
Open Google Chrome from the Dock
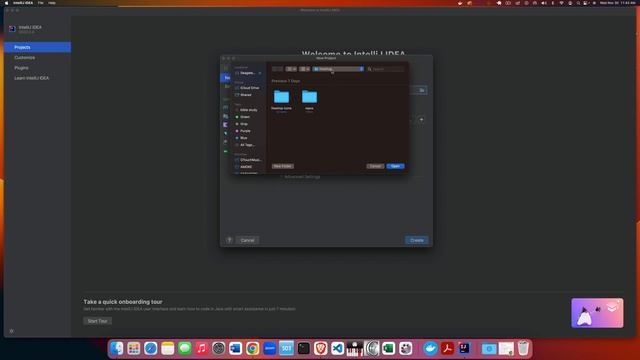coord(253,348)
